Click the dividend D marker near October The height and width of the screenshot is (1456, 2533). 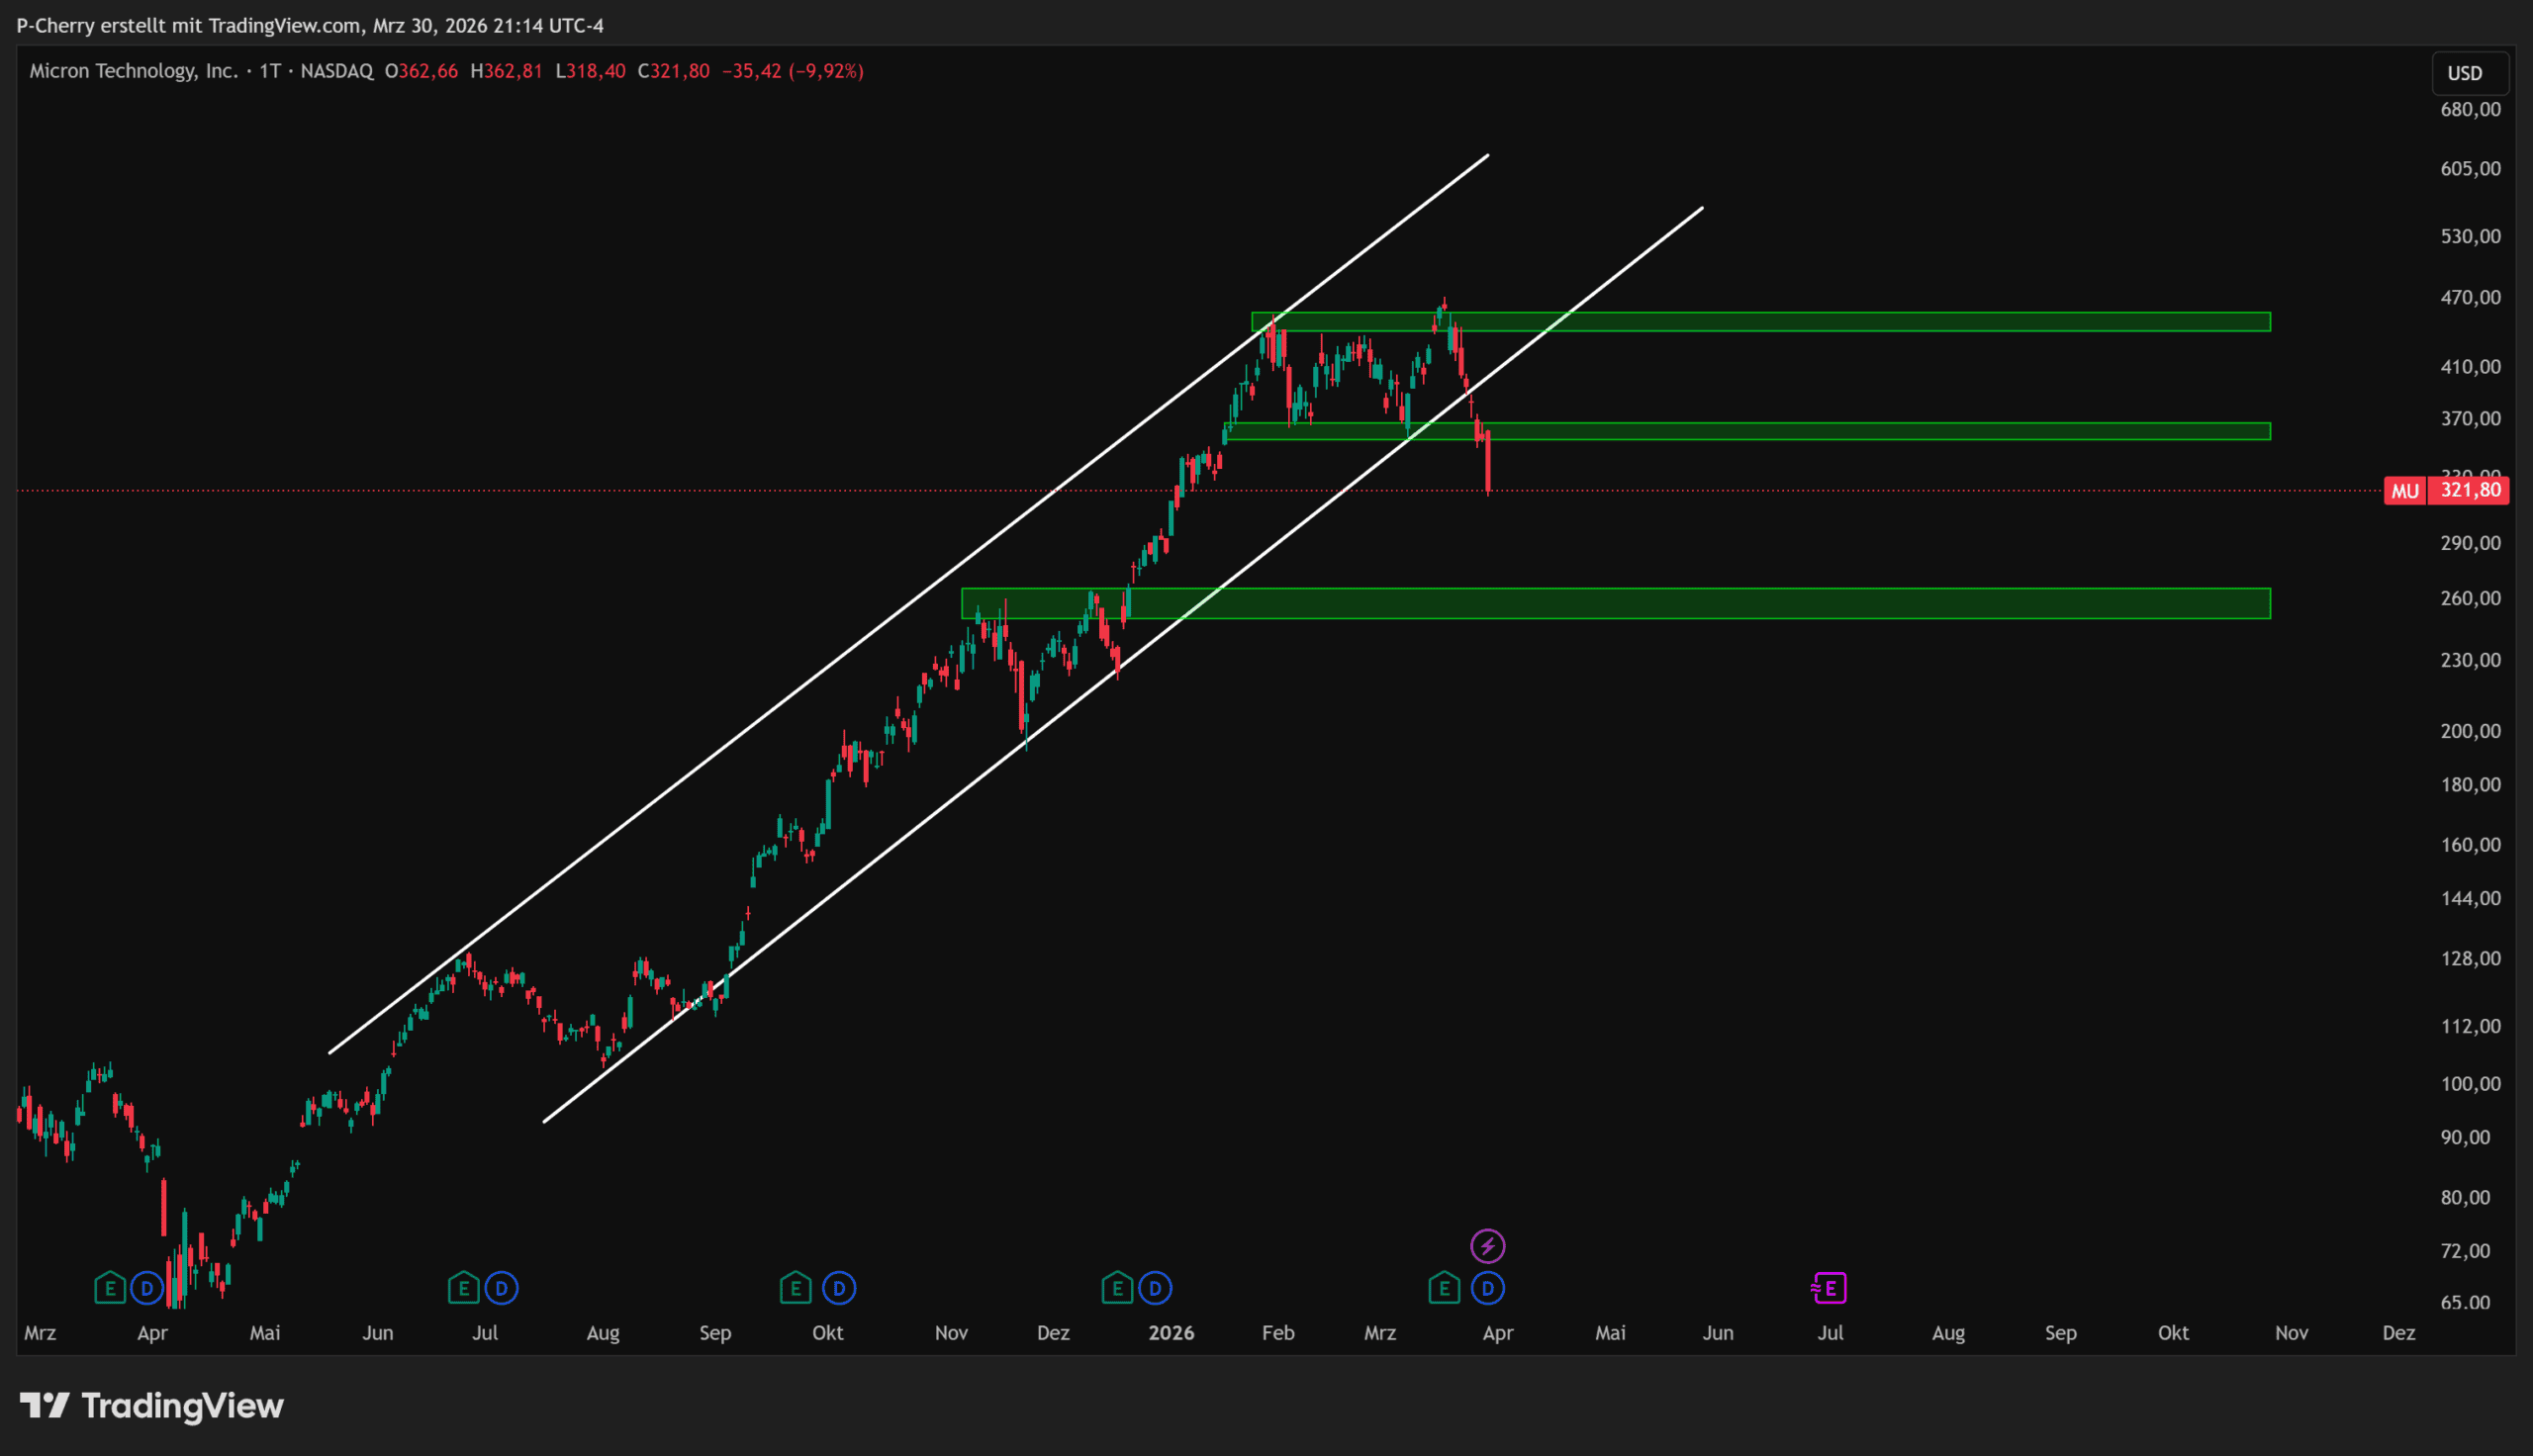pos(838,1288)
